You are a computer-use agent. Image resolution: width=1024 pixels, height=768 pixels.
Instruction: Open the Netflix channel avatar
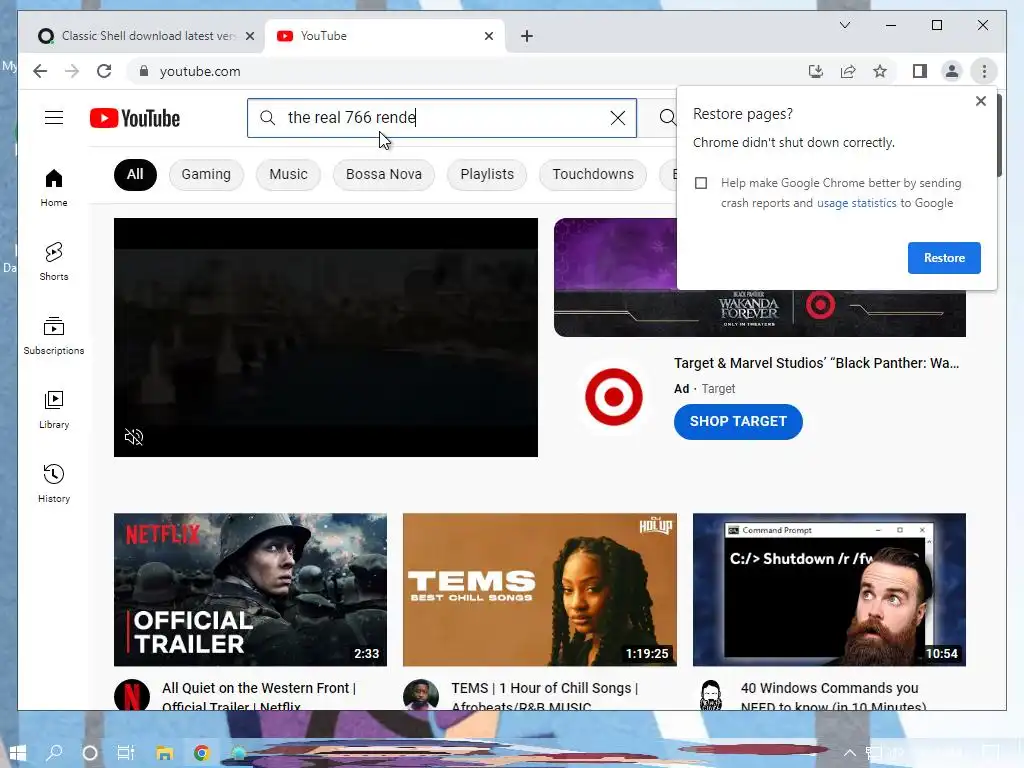point(132,696)
